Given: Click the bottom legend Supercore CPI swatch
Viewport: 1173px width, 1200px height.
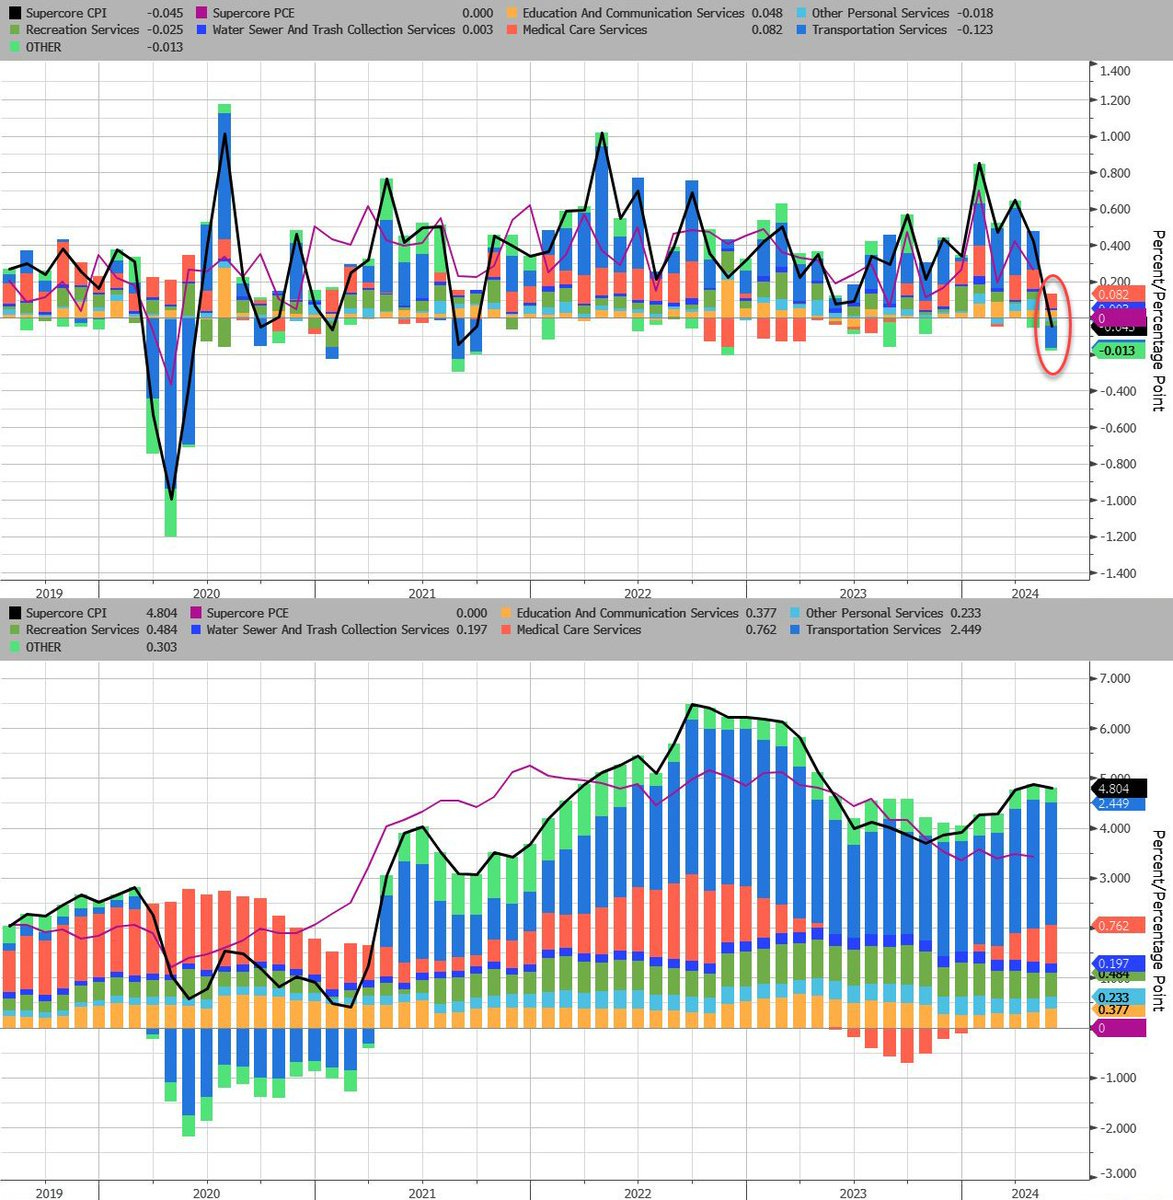Looking at the screenshot, I should [14, 612].
